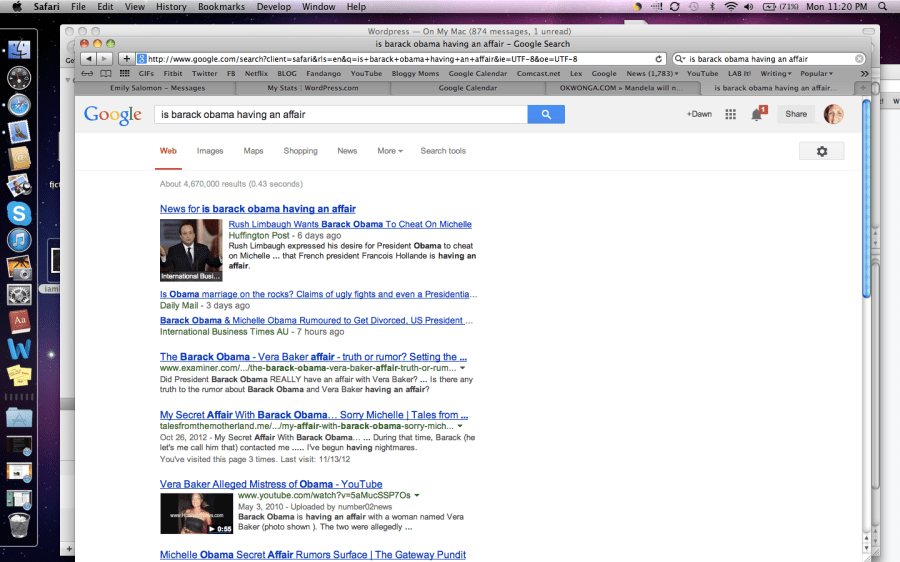This screenshot has height=562, width=900.
Task: Open the Google apps grid icon
Action: point(731,114)
